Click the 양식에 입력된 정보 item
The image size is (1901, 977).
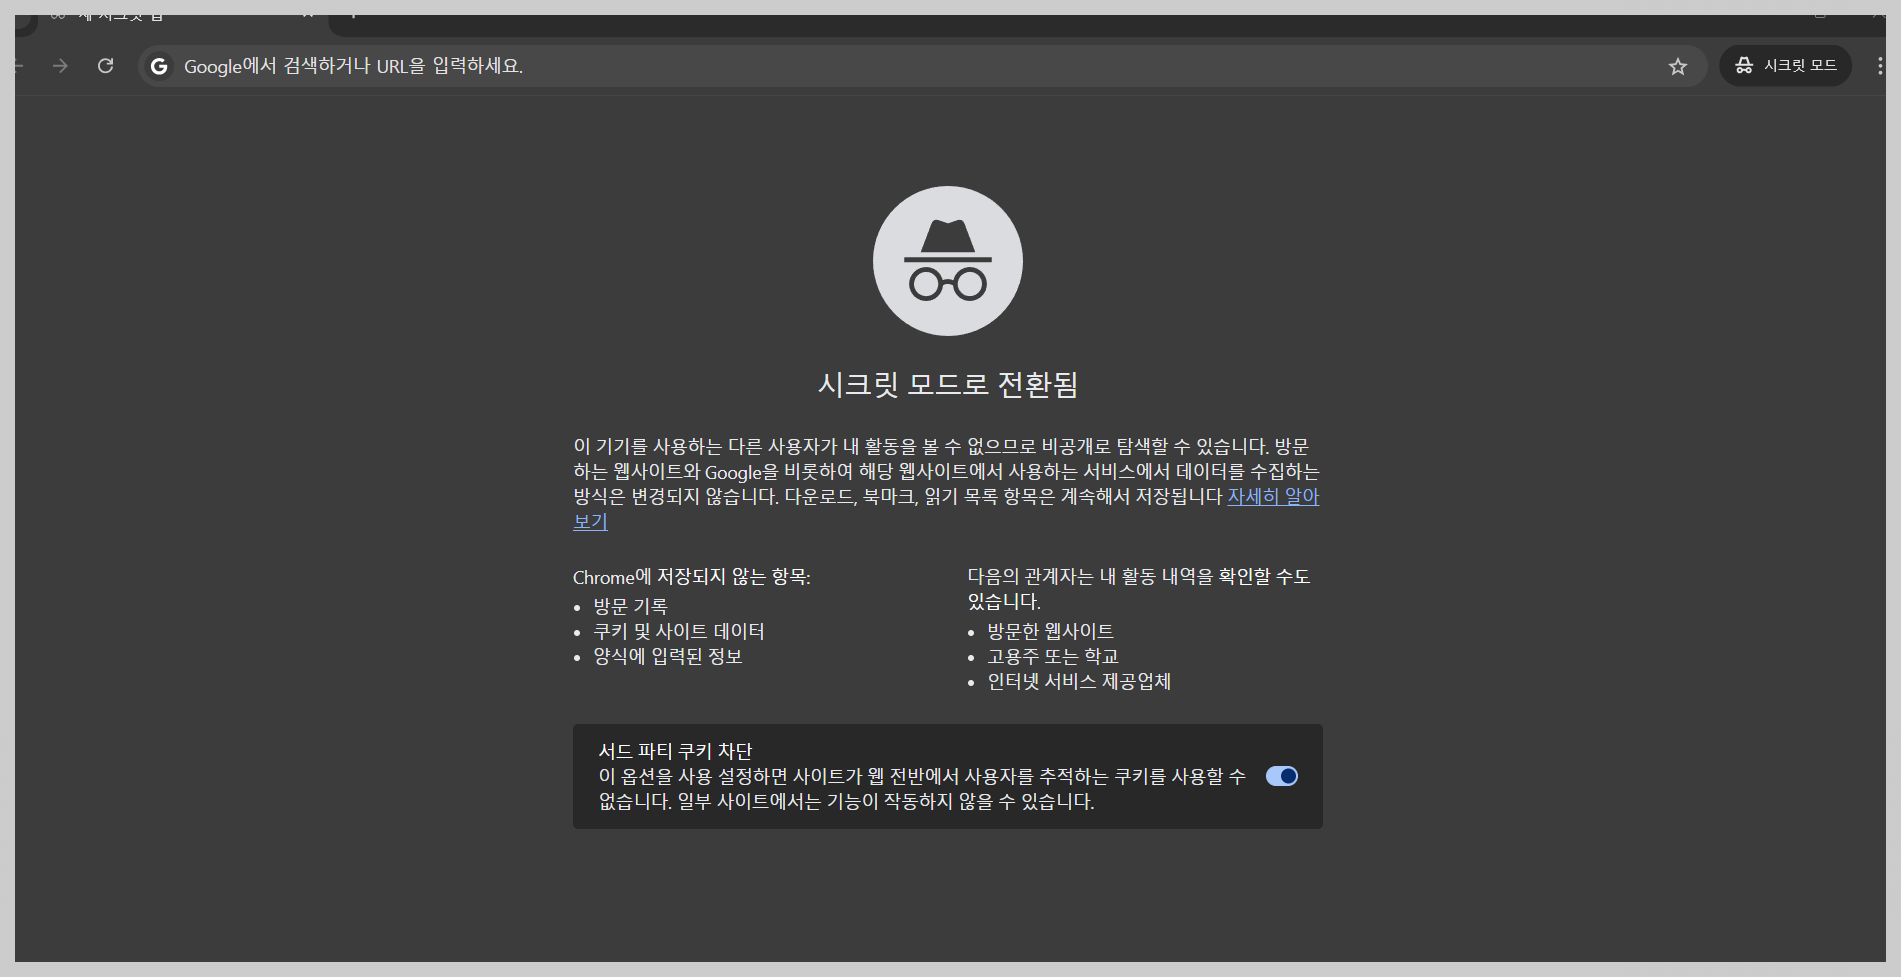tap(667, 656)
